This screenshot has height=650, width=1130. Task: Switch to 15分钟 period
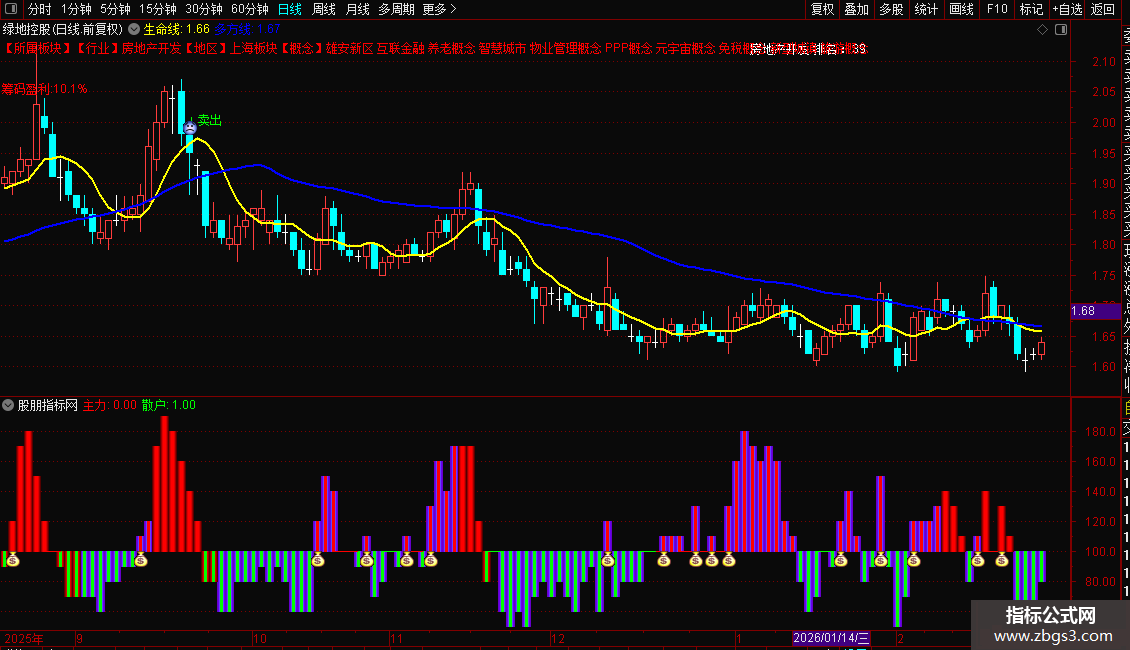(158, 9)
